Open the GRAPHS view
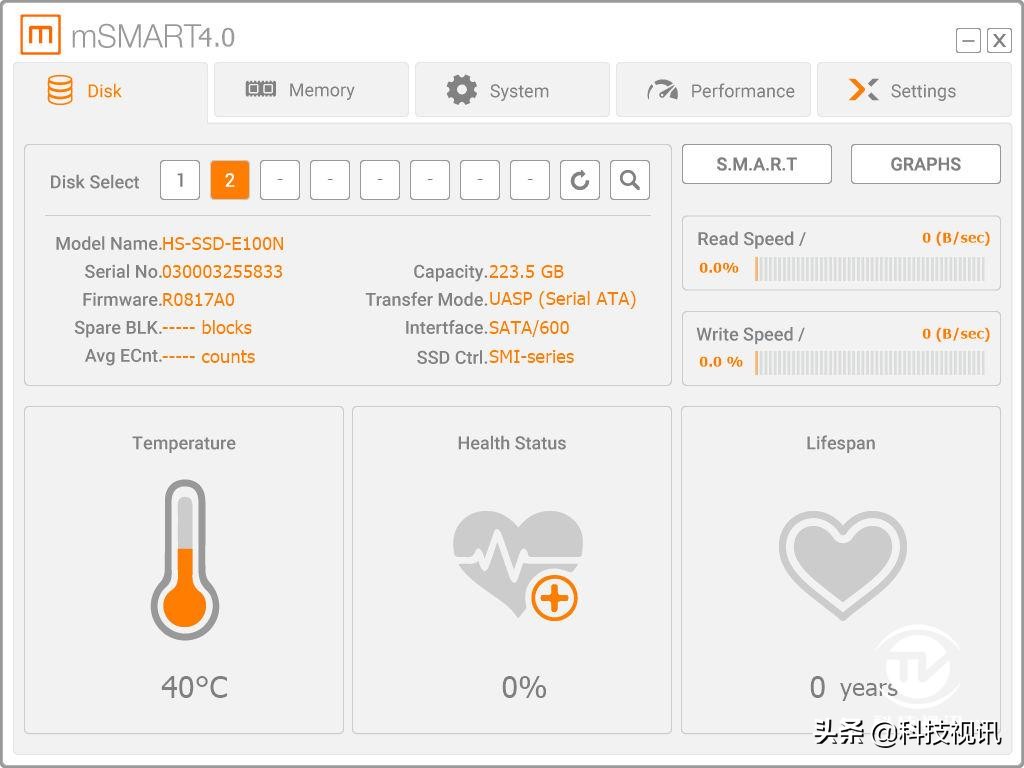Image resolution: width=1024 pixels, height=768 pixels. [925, 164]
